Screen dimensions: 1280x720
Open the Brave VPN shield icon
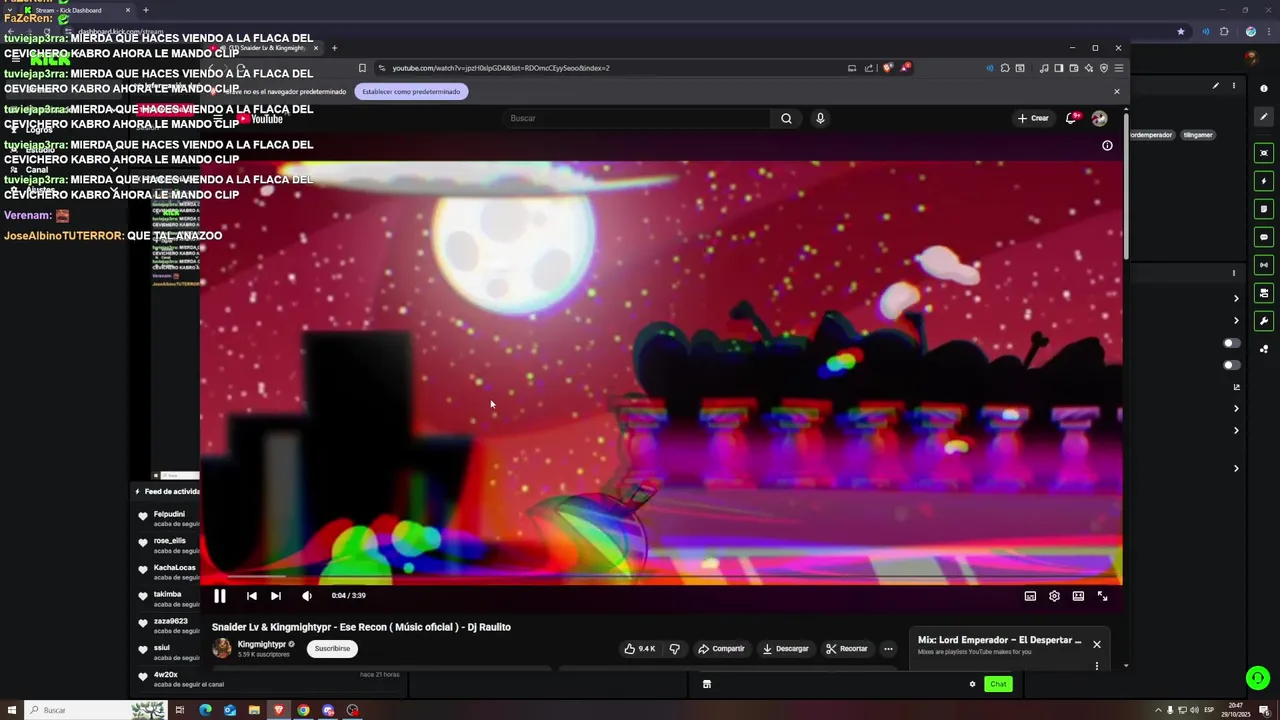pyautogui.click(x=1104, y=68)
